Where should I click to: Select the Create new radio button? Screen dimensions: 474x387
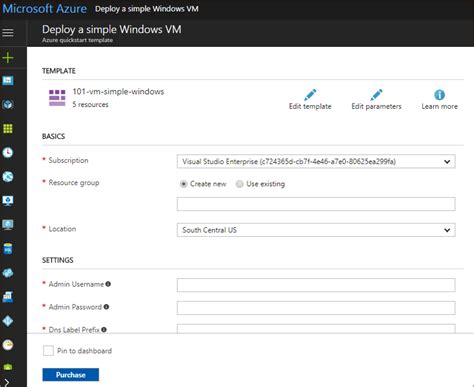[x=183, y=184]
